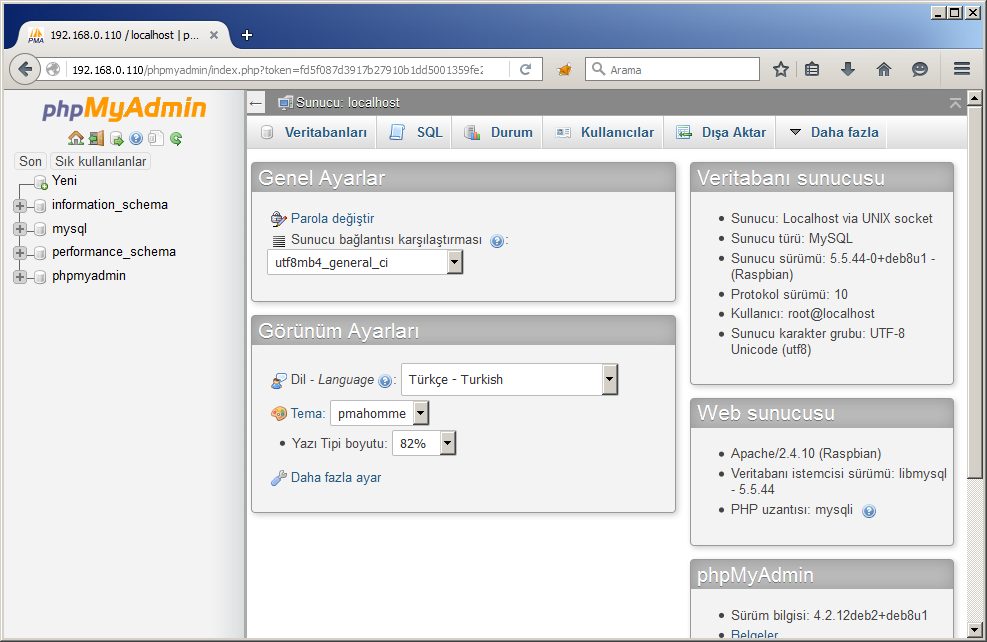Screen dimensions: 987x642
Task: Open the query window icon
Action: [116, 138]
